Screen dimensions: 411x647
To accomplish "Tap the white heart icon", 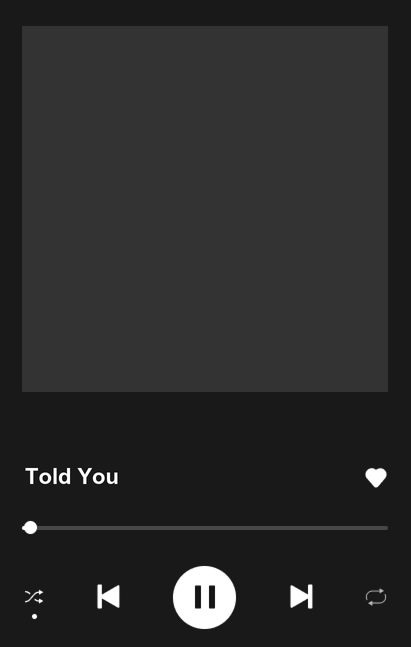I will (x=376, y=477).
